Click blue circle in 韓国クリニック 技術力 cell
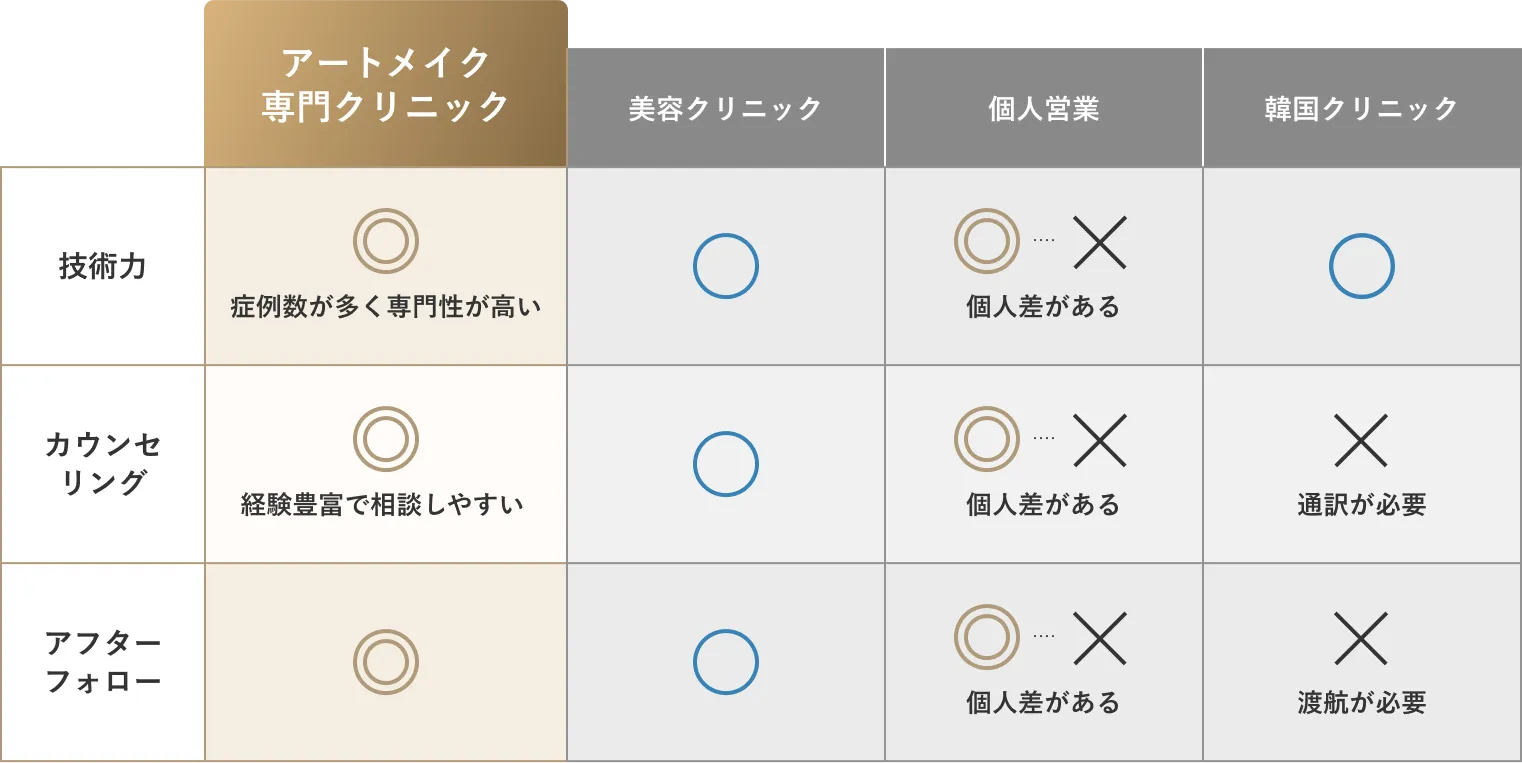The height and width of the screenshot is (763, 1522). tap(1362, 266)
